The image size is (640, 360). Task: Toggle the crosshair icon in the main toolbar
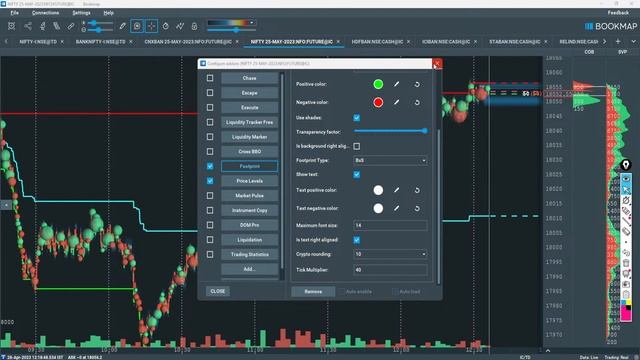coord(151,26)
